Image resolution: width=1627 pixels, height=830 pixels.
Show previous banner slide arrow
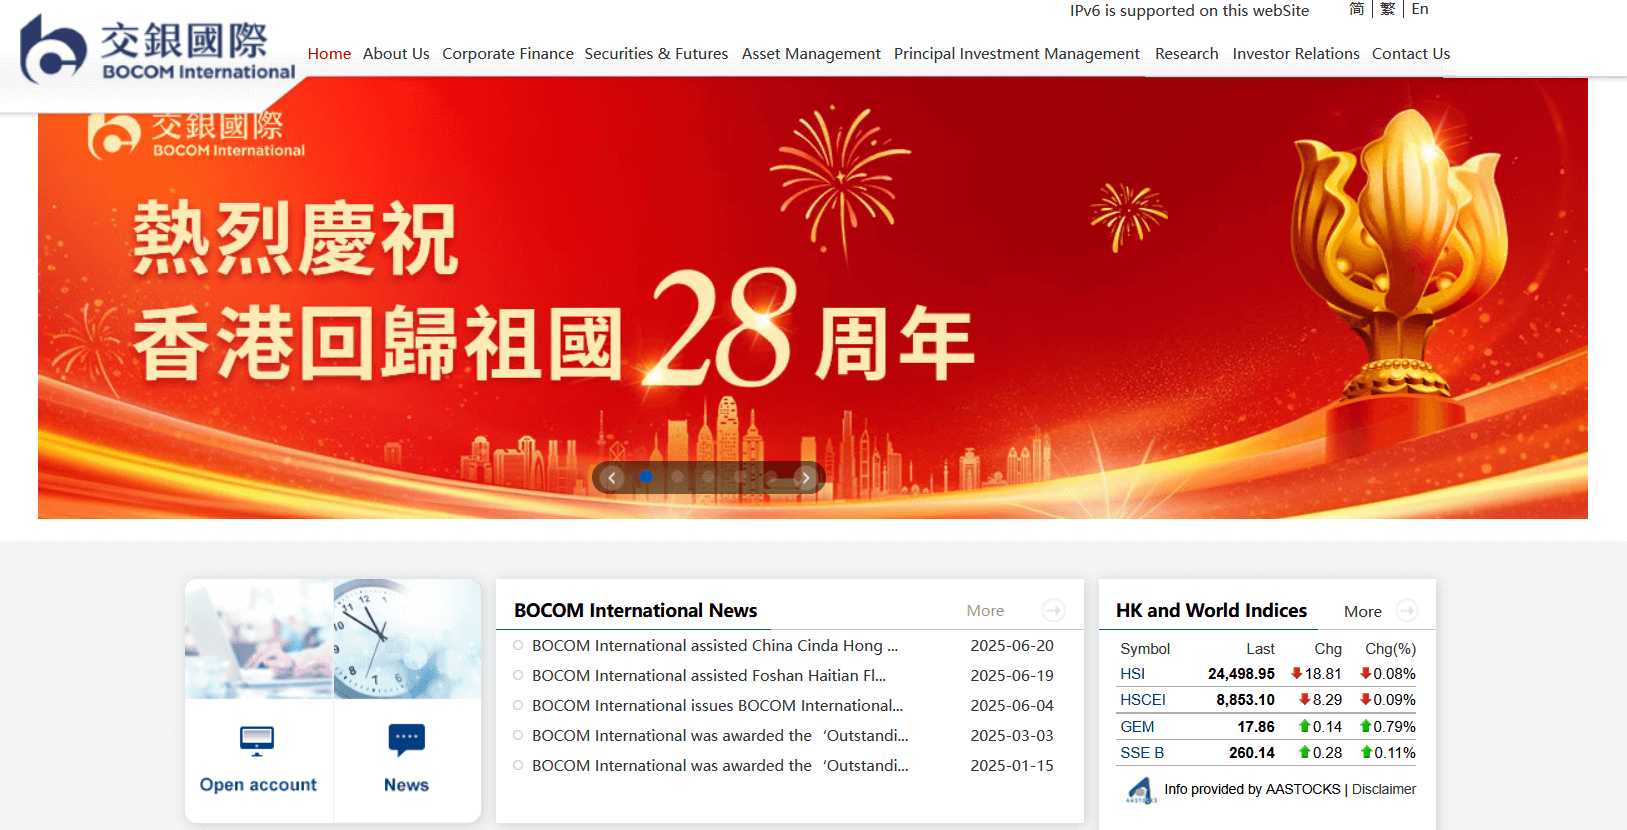point(613,478)
